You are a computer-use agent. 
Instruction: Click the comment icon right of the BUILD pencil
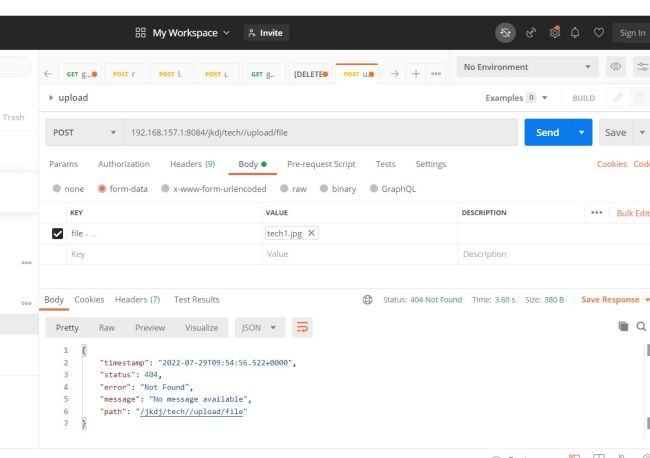[x=640, y=98]
